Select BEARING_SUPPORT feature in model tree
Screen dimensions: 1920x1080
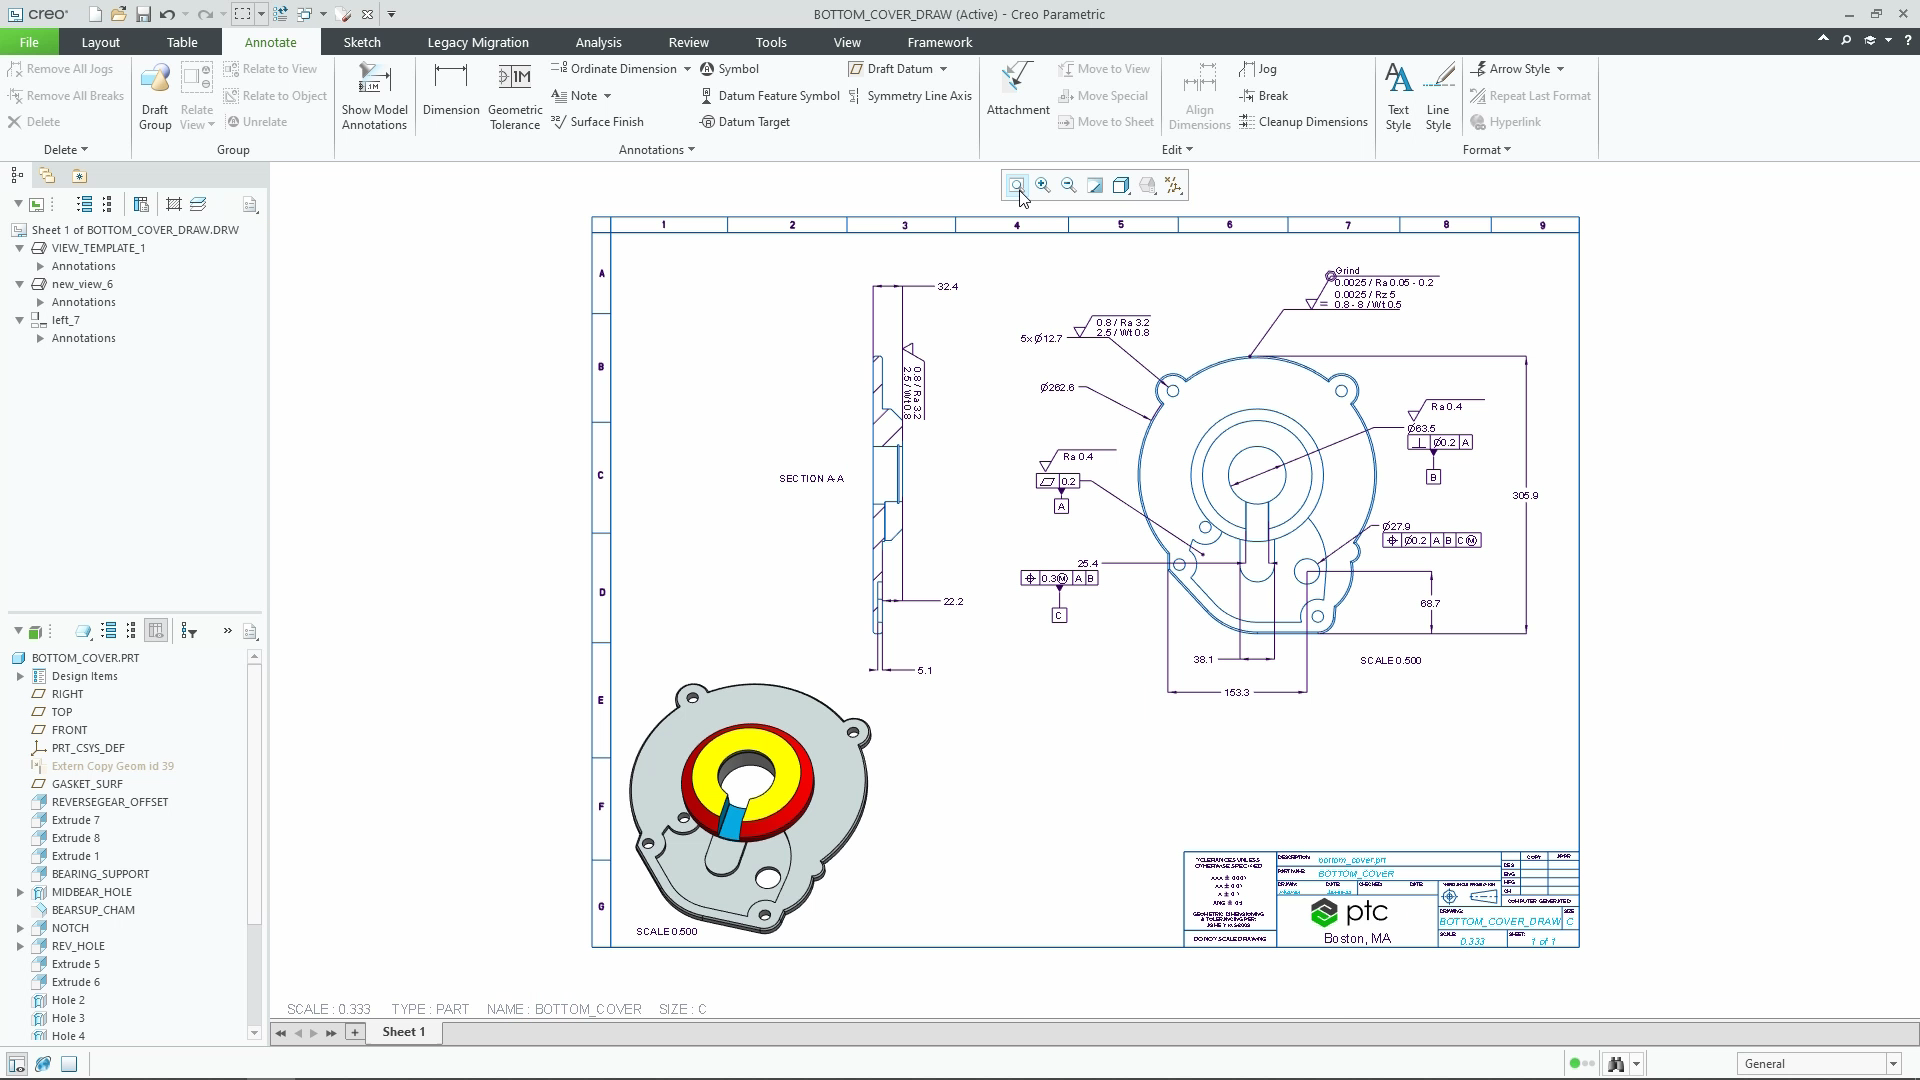tap(100, 874)
